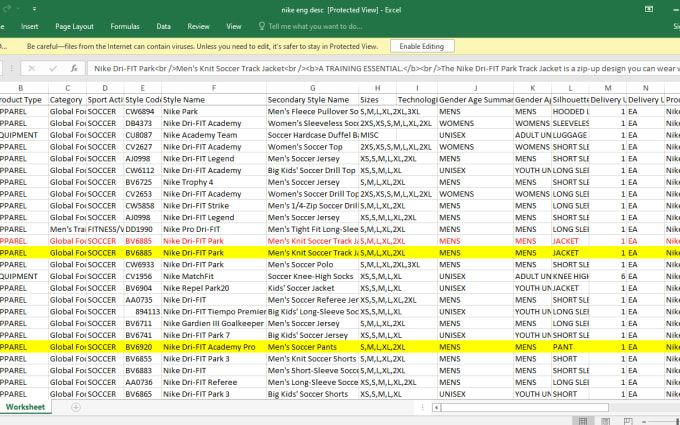The width and height of the screenshot is (680, 425).
Task: Select the Worksheet sheet tab
Action: coord(25,407)
